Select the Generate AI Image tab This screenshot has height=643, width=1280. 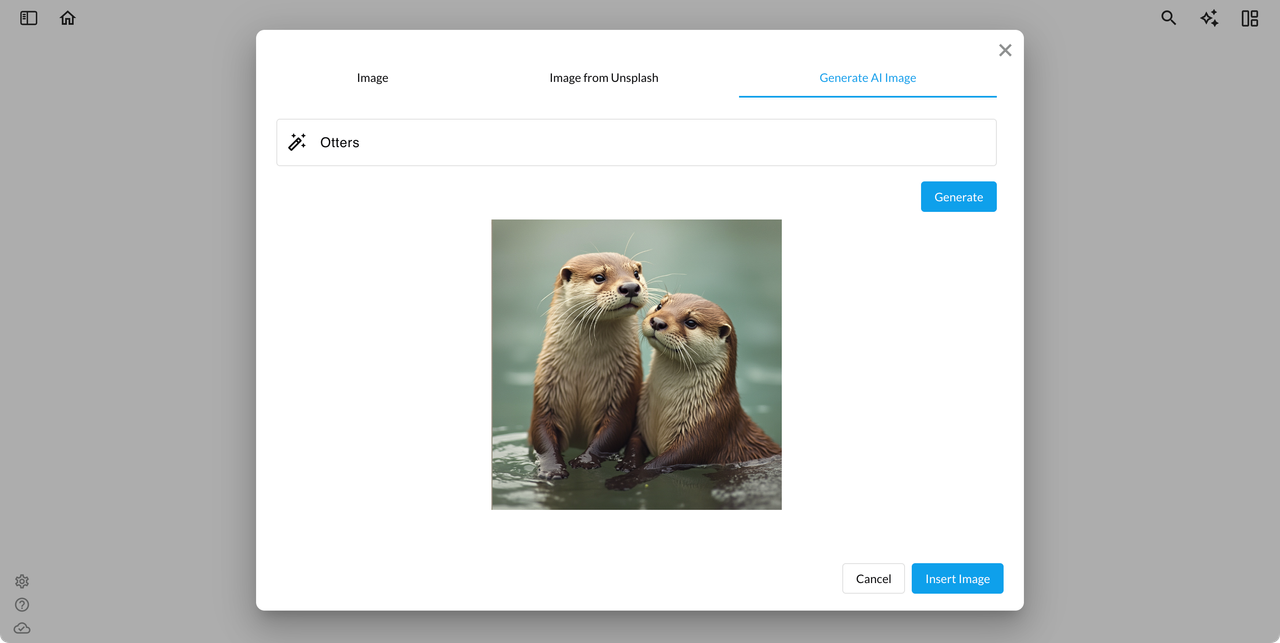868,77
